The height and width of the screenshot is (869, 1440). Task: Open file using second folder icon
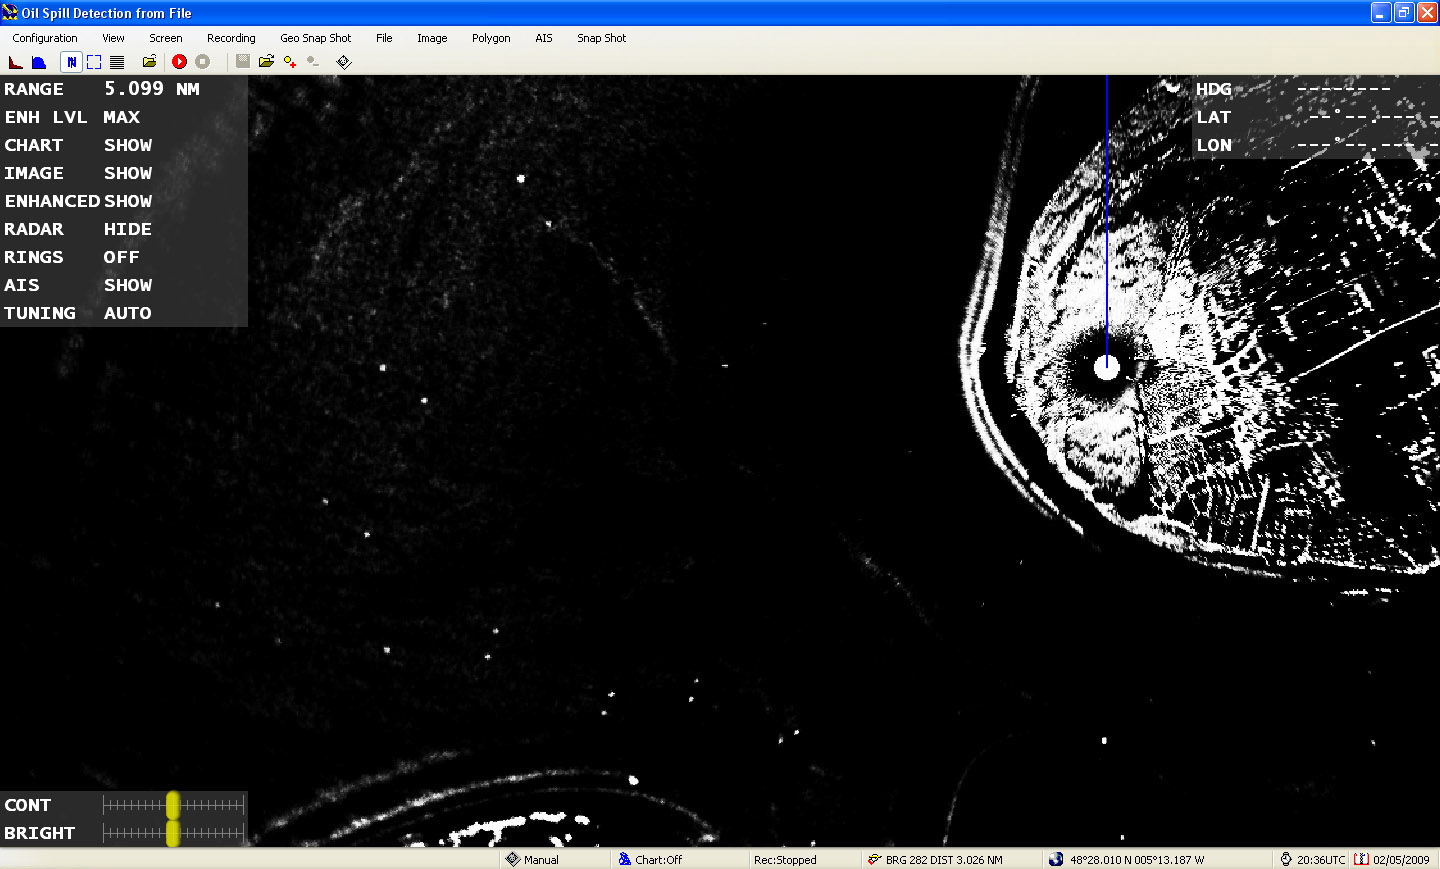pyautogui.click(x=266, y=62)
